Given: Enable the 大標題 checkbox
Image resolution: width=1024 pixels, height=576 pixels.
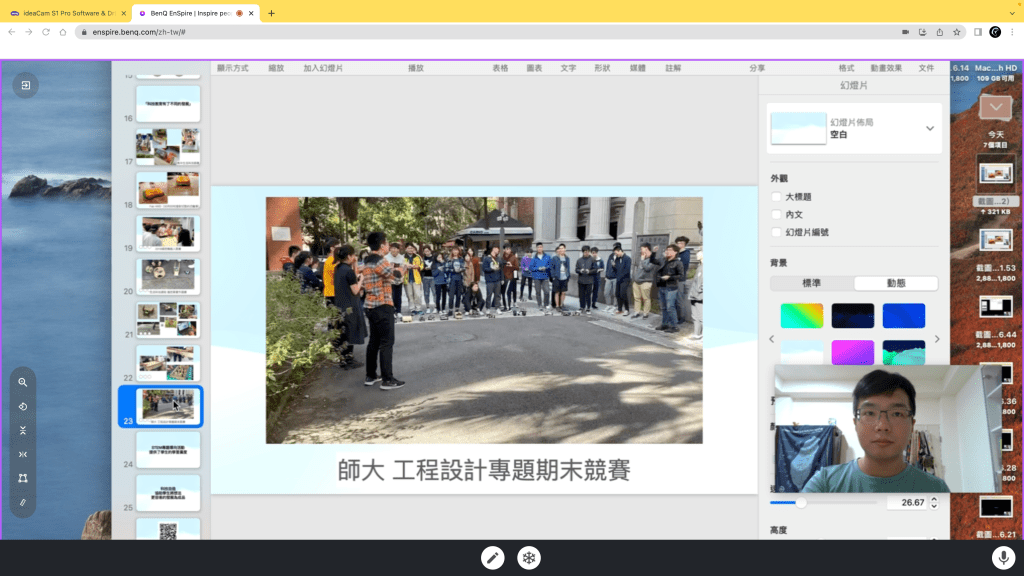Looking at the screenshot, I should pos(777,197).
